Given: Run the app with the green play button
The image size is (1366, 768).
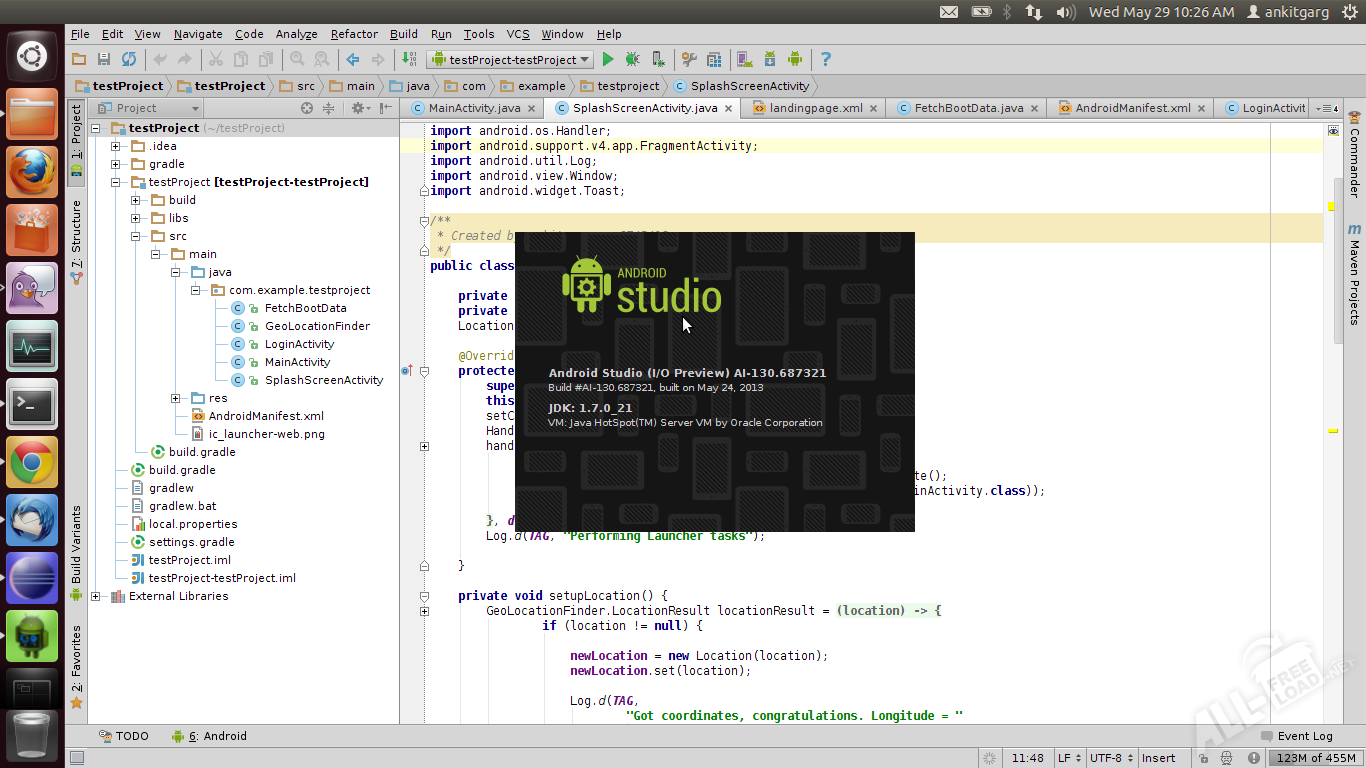Looking at the screenshot, I should point(607,60).
